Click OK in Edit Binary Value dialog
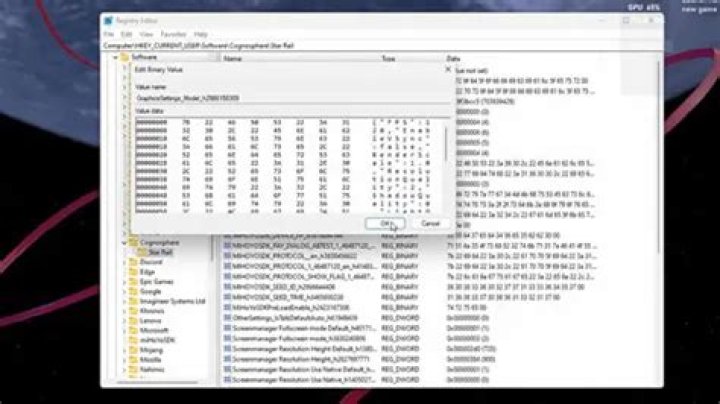The image size is (720, 404). tap(385, 224)
